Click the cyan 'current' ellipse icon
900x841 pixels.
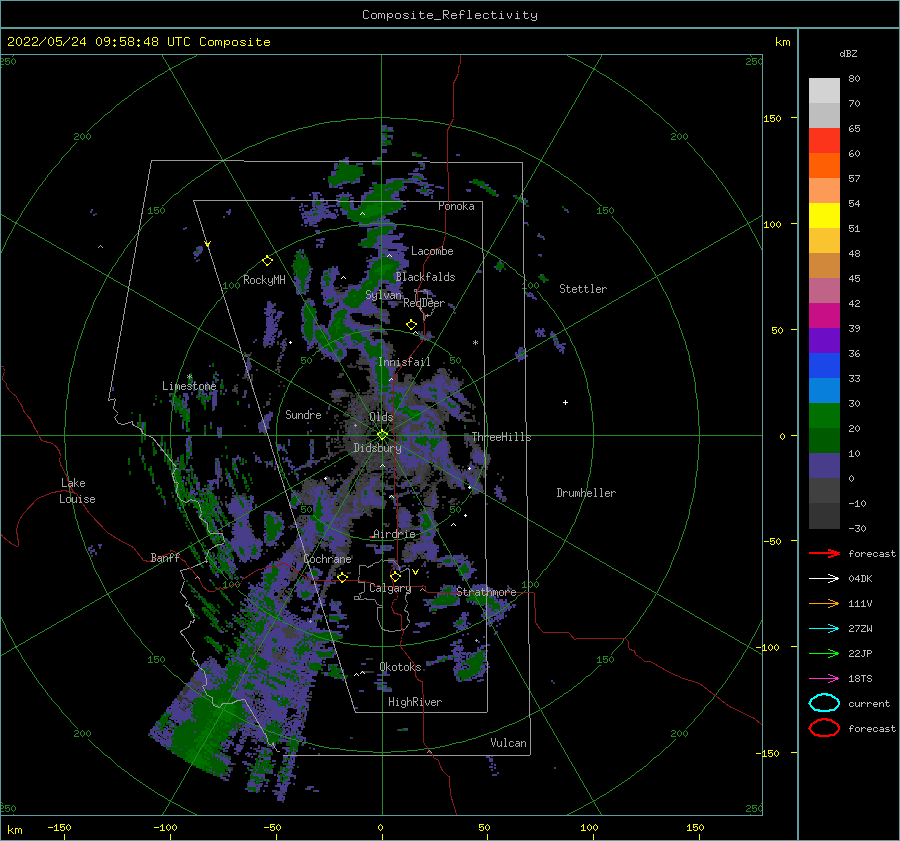(824, 703)
